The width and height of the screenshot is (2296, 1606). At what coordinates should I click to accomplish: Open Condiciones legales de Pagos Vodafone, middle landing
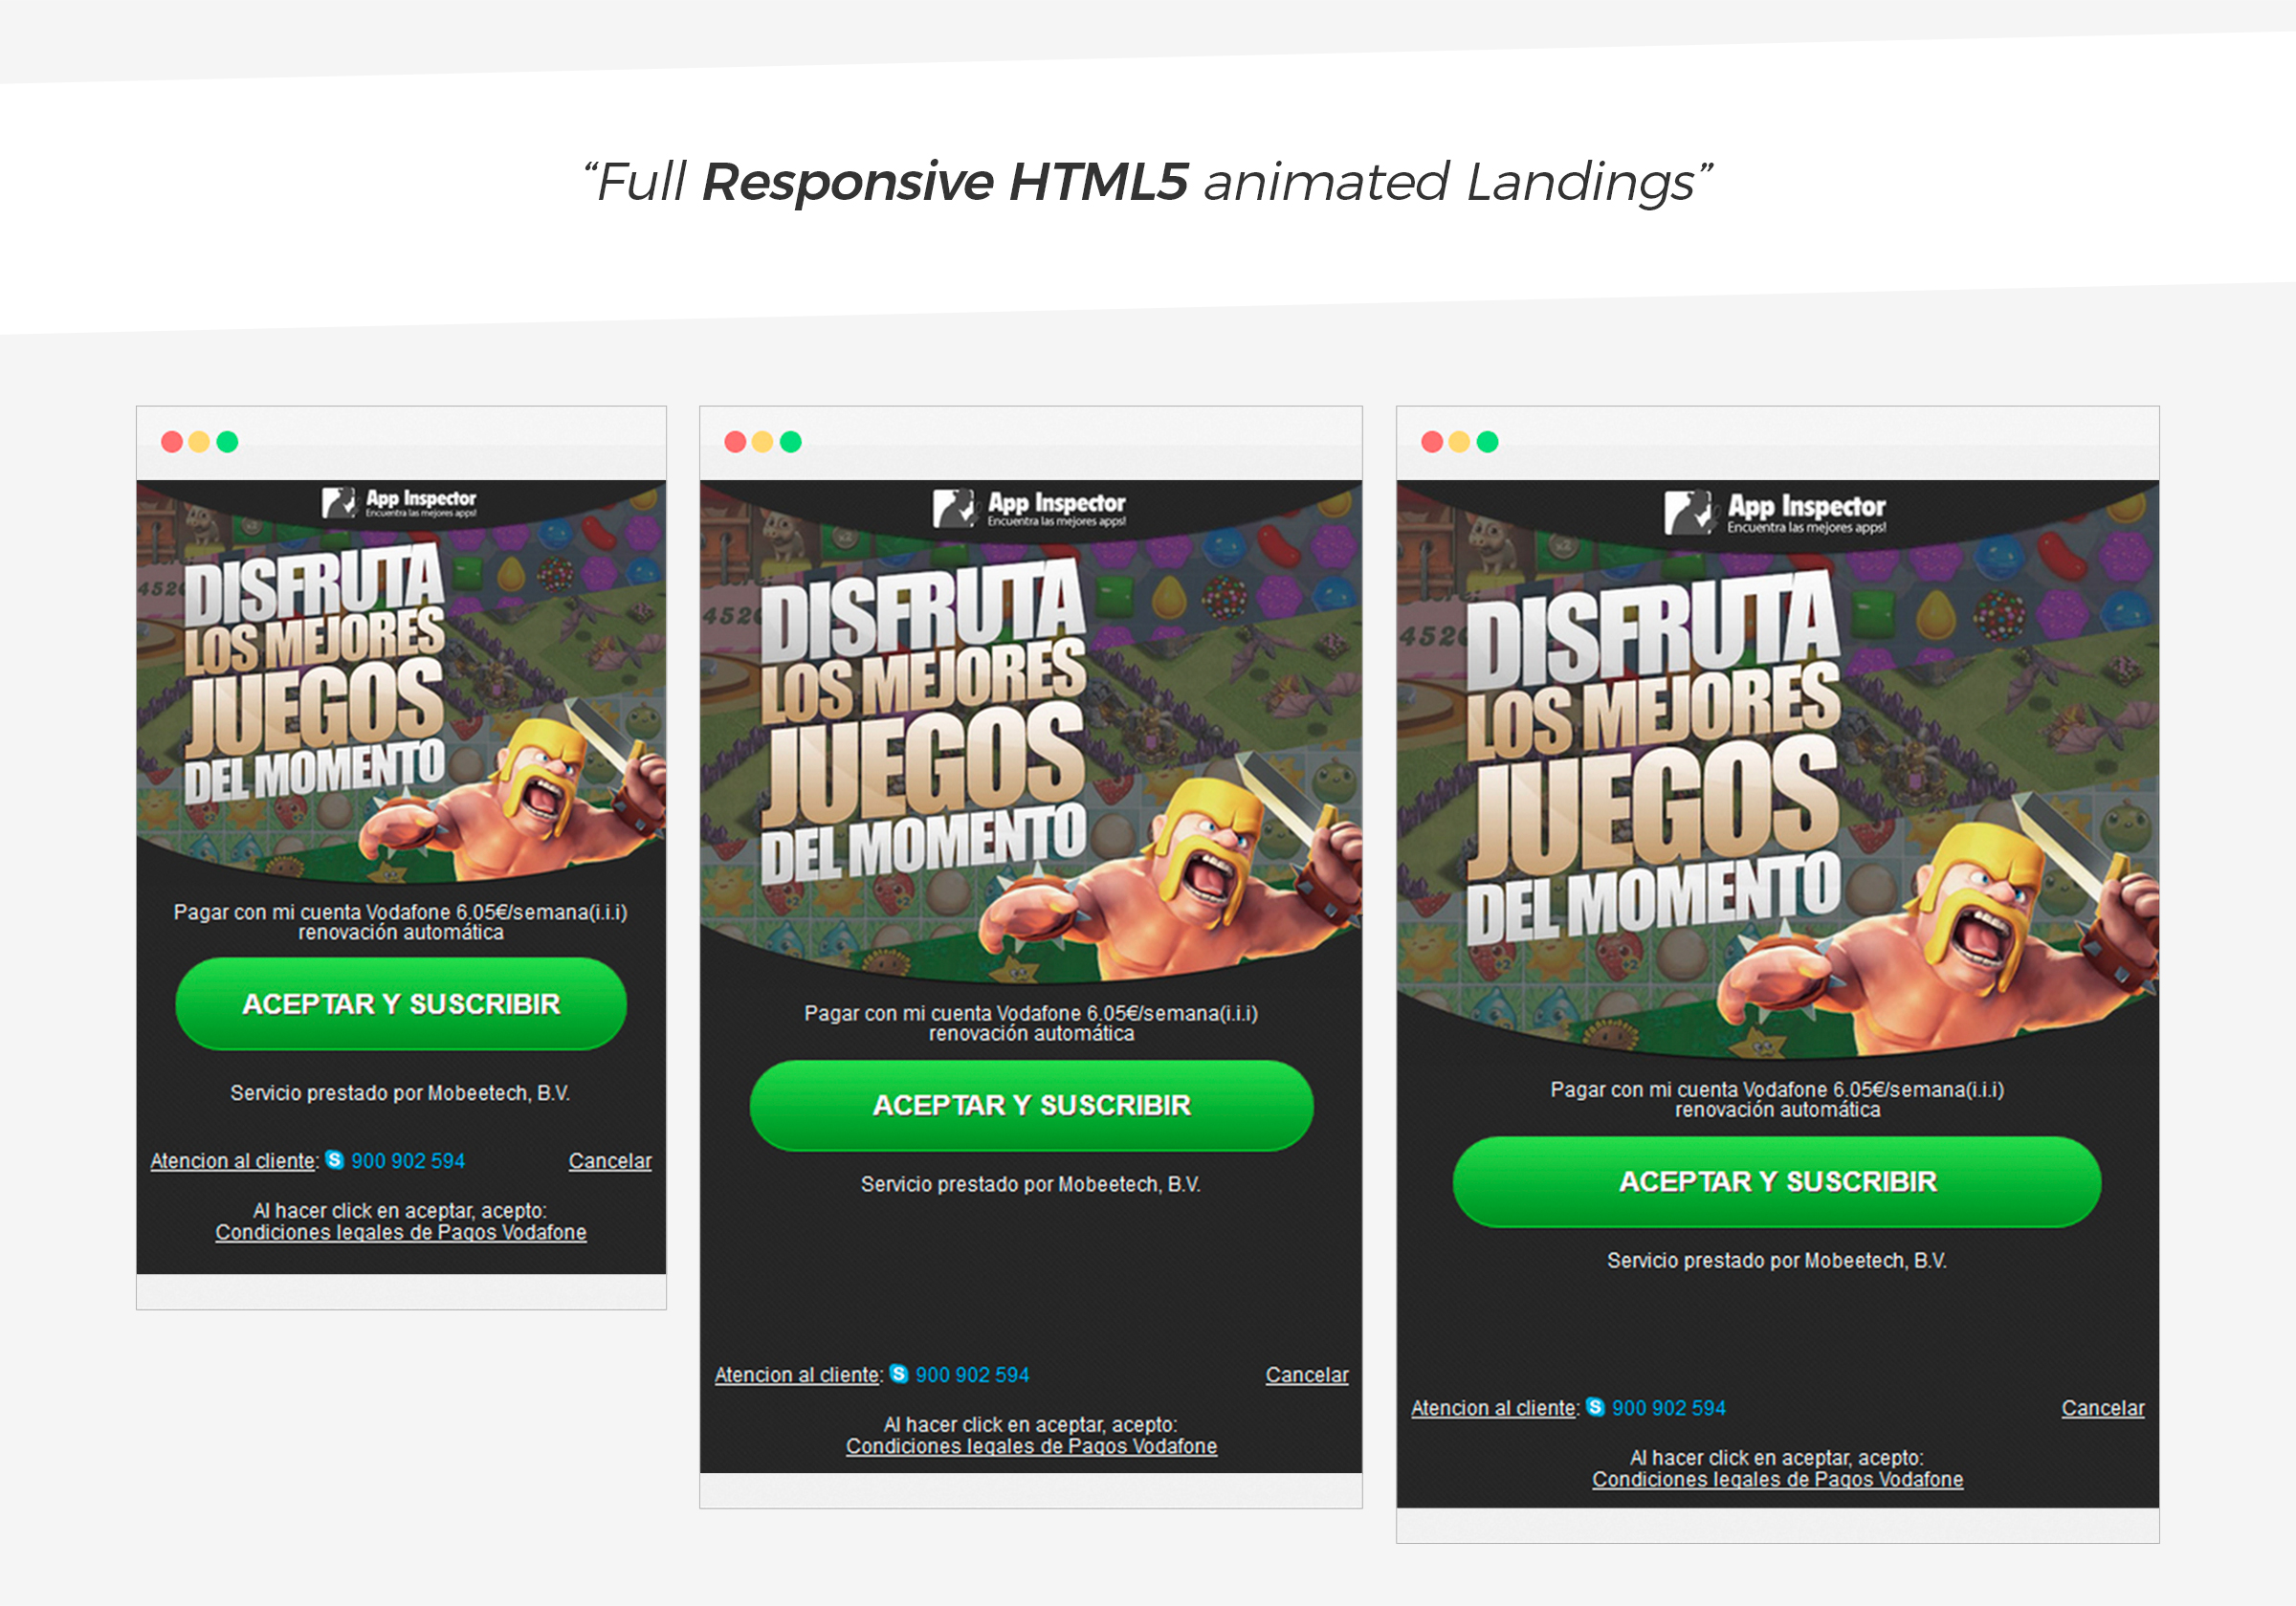[x=1031, y=1446]
